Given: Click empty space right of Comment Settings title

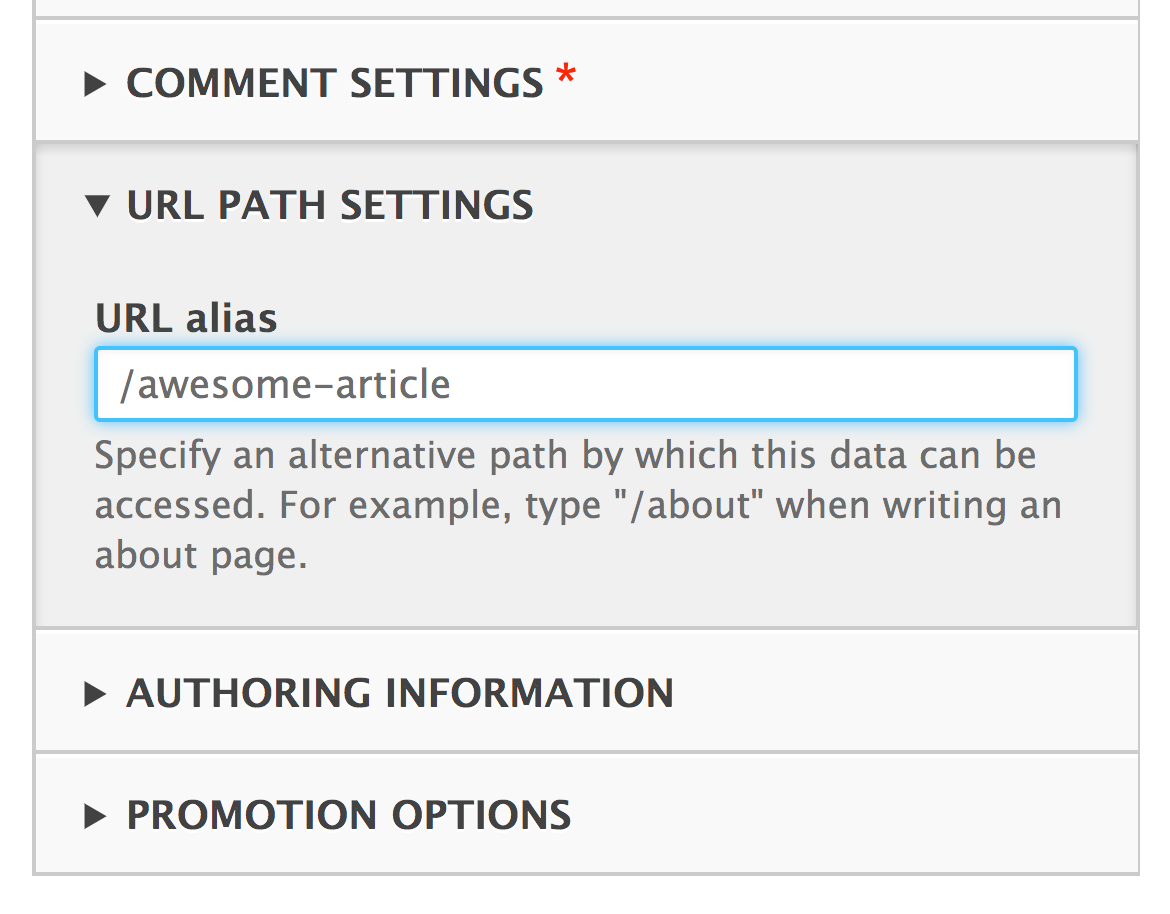Looking at the screenshot, I should (850, 84).
